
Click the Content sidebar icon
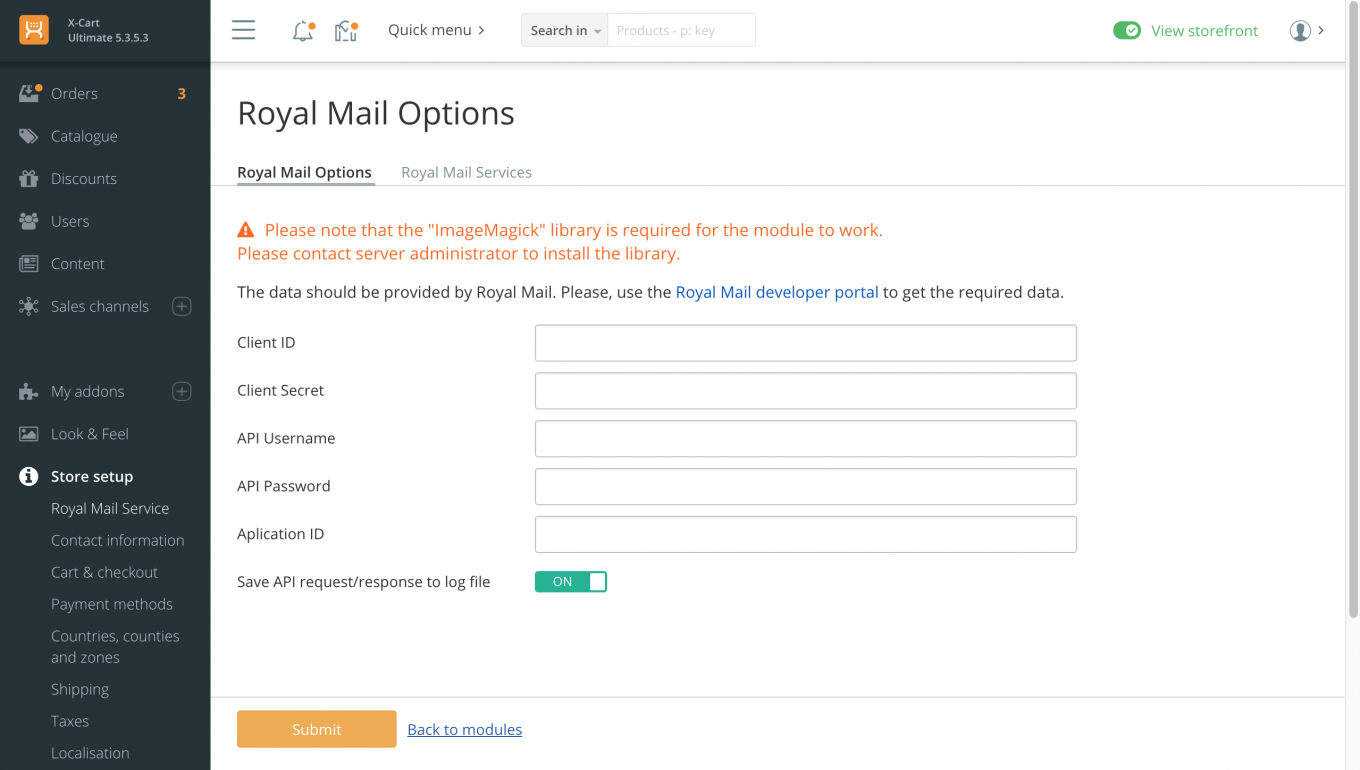pos(29,264)
